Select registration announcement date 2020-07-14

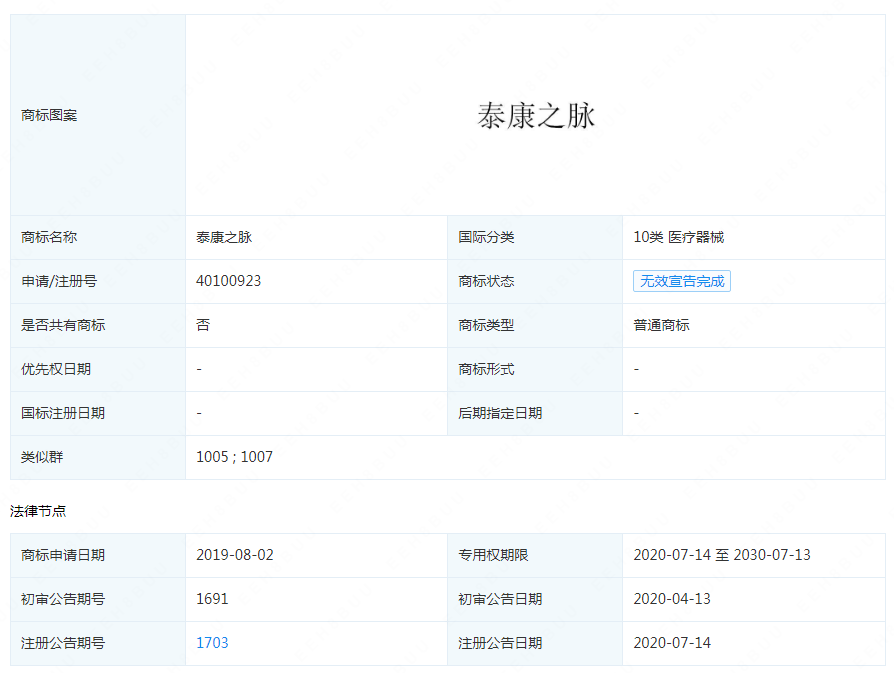(x=672, y=643)
